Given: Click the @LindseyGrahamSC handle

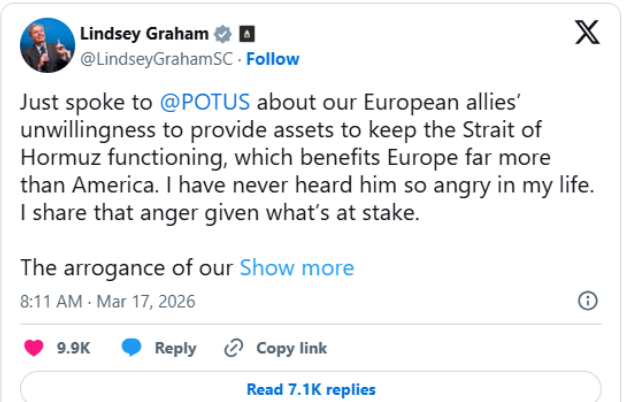Looking at the screenshot, I should (x=155, y=59).
